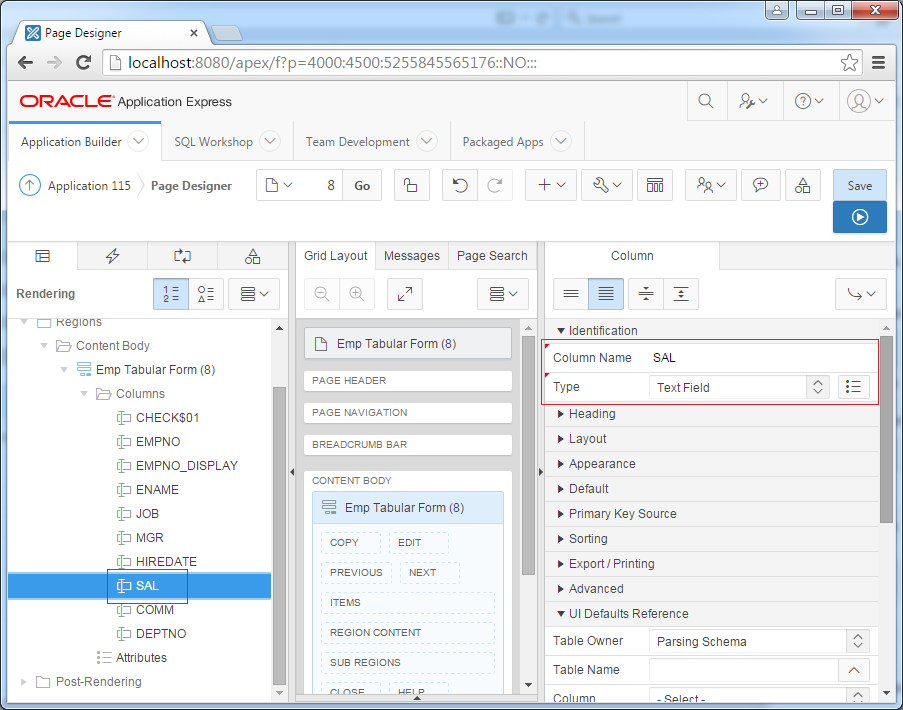This screenshot has height=710, width=903.
Task: Click the component view layout icon
Action: (x=655, y=185)
